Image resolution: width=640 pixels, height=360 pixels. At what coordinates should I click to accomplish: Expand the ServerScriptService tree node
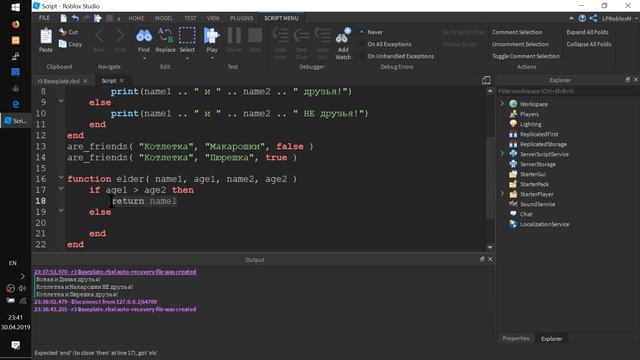pos(502,154)
